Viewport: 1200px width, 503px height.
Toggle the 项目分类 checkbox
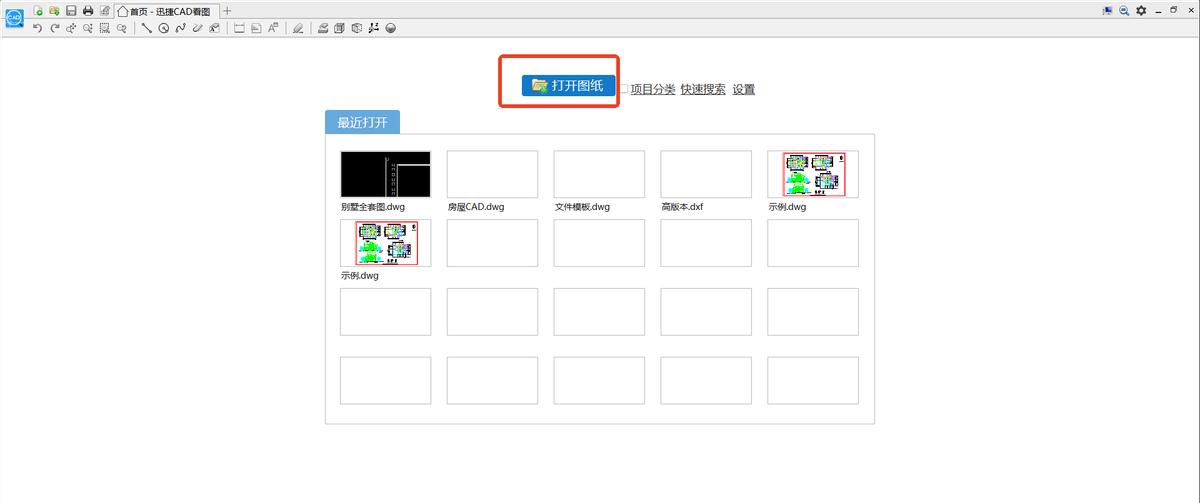(x=623, y=89)
